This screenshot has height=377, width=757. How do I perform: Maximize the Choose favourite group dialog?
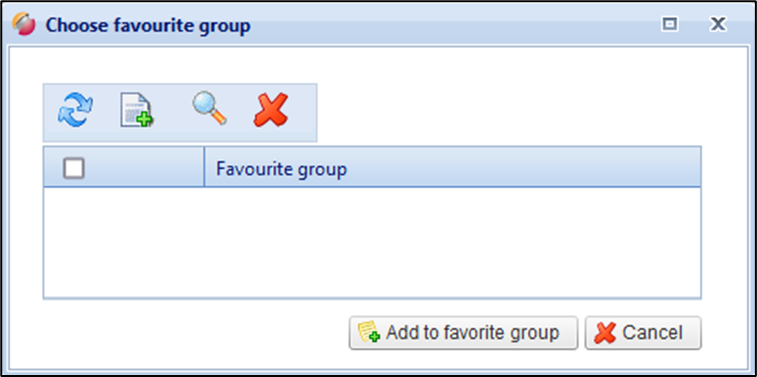pos(670,24)
